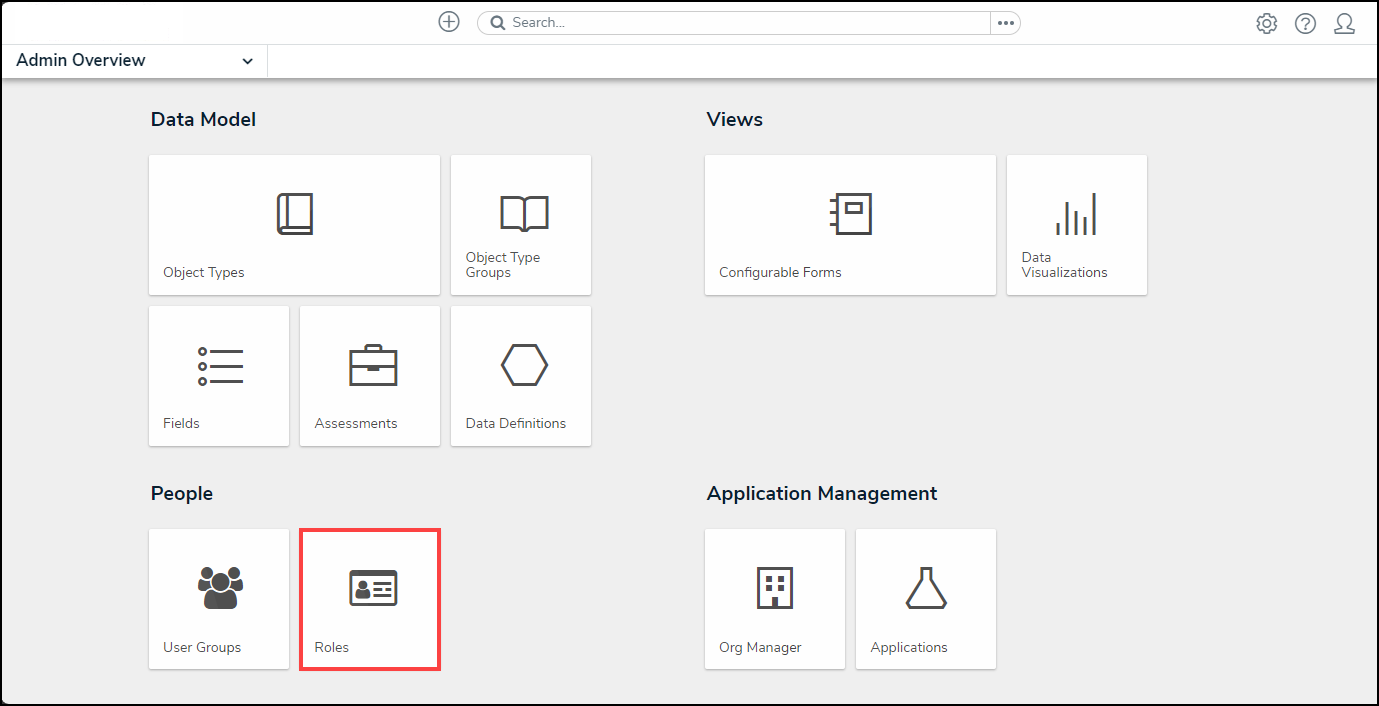
Task: Open the user profile icon
Action: pos(1344,24)
